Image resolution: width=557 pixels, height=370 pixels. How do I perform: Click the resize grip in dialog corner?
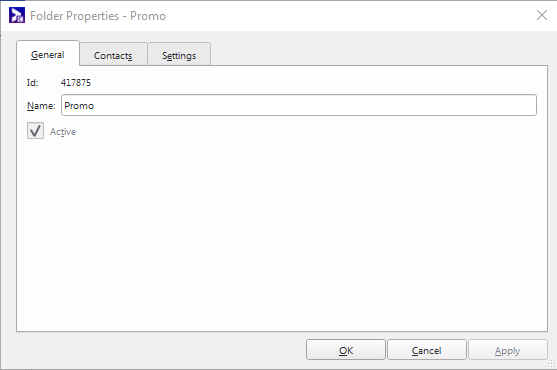tap(552, 364)
